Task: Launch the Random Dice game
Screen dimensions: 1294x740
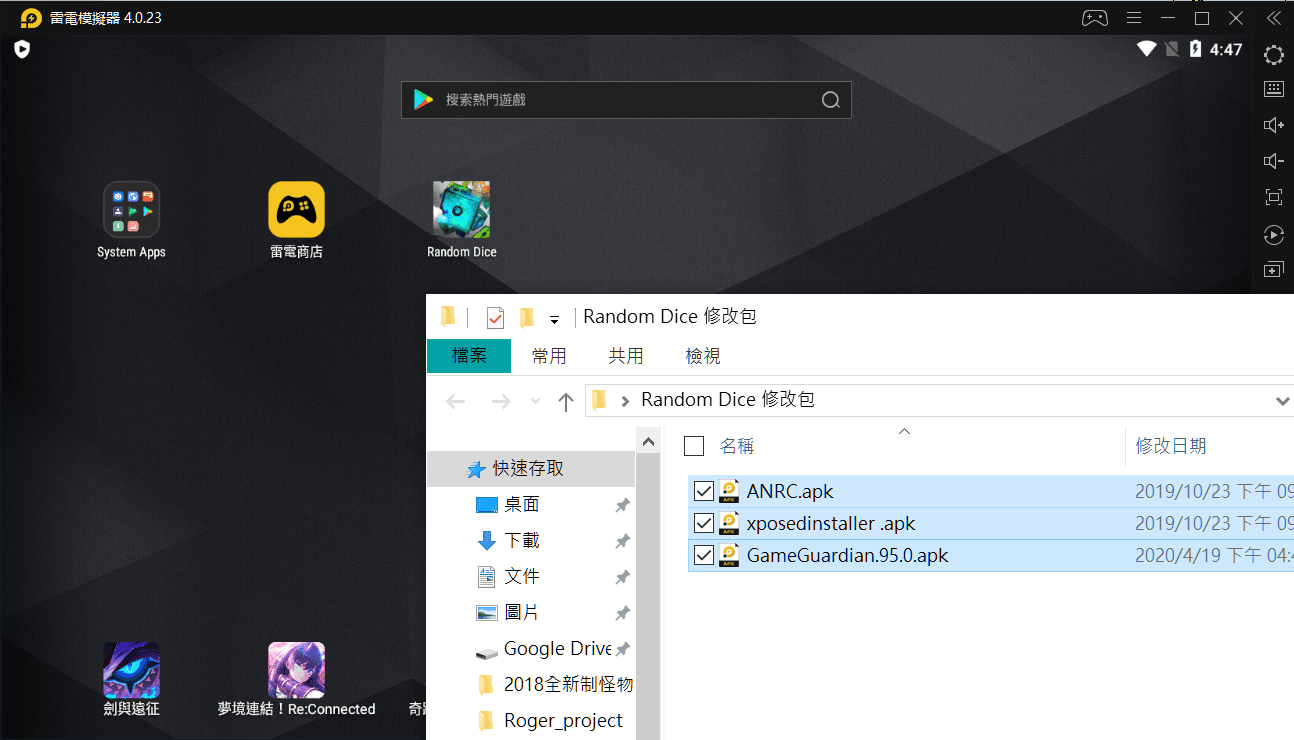Action: (x=461, y=209)
